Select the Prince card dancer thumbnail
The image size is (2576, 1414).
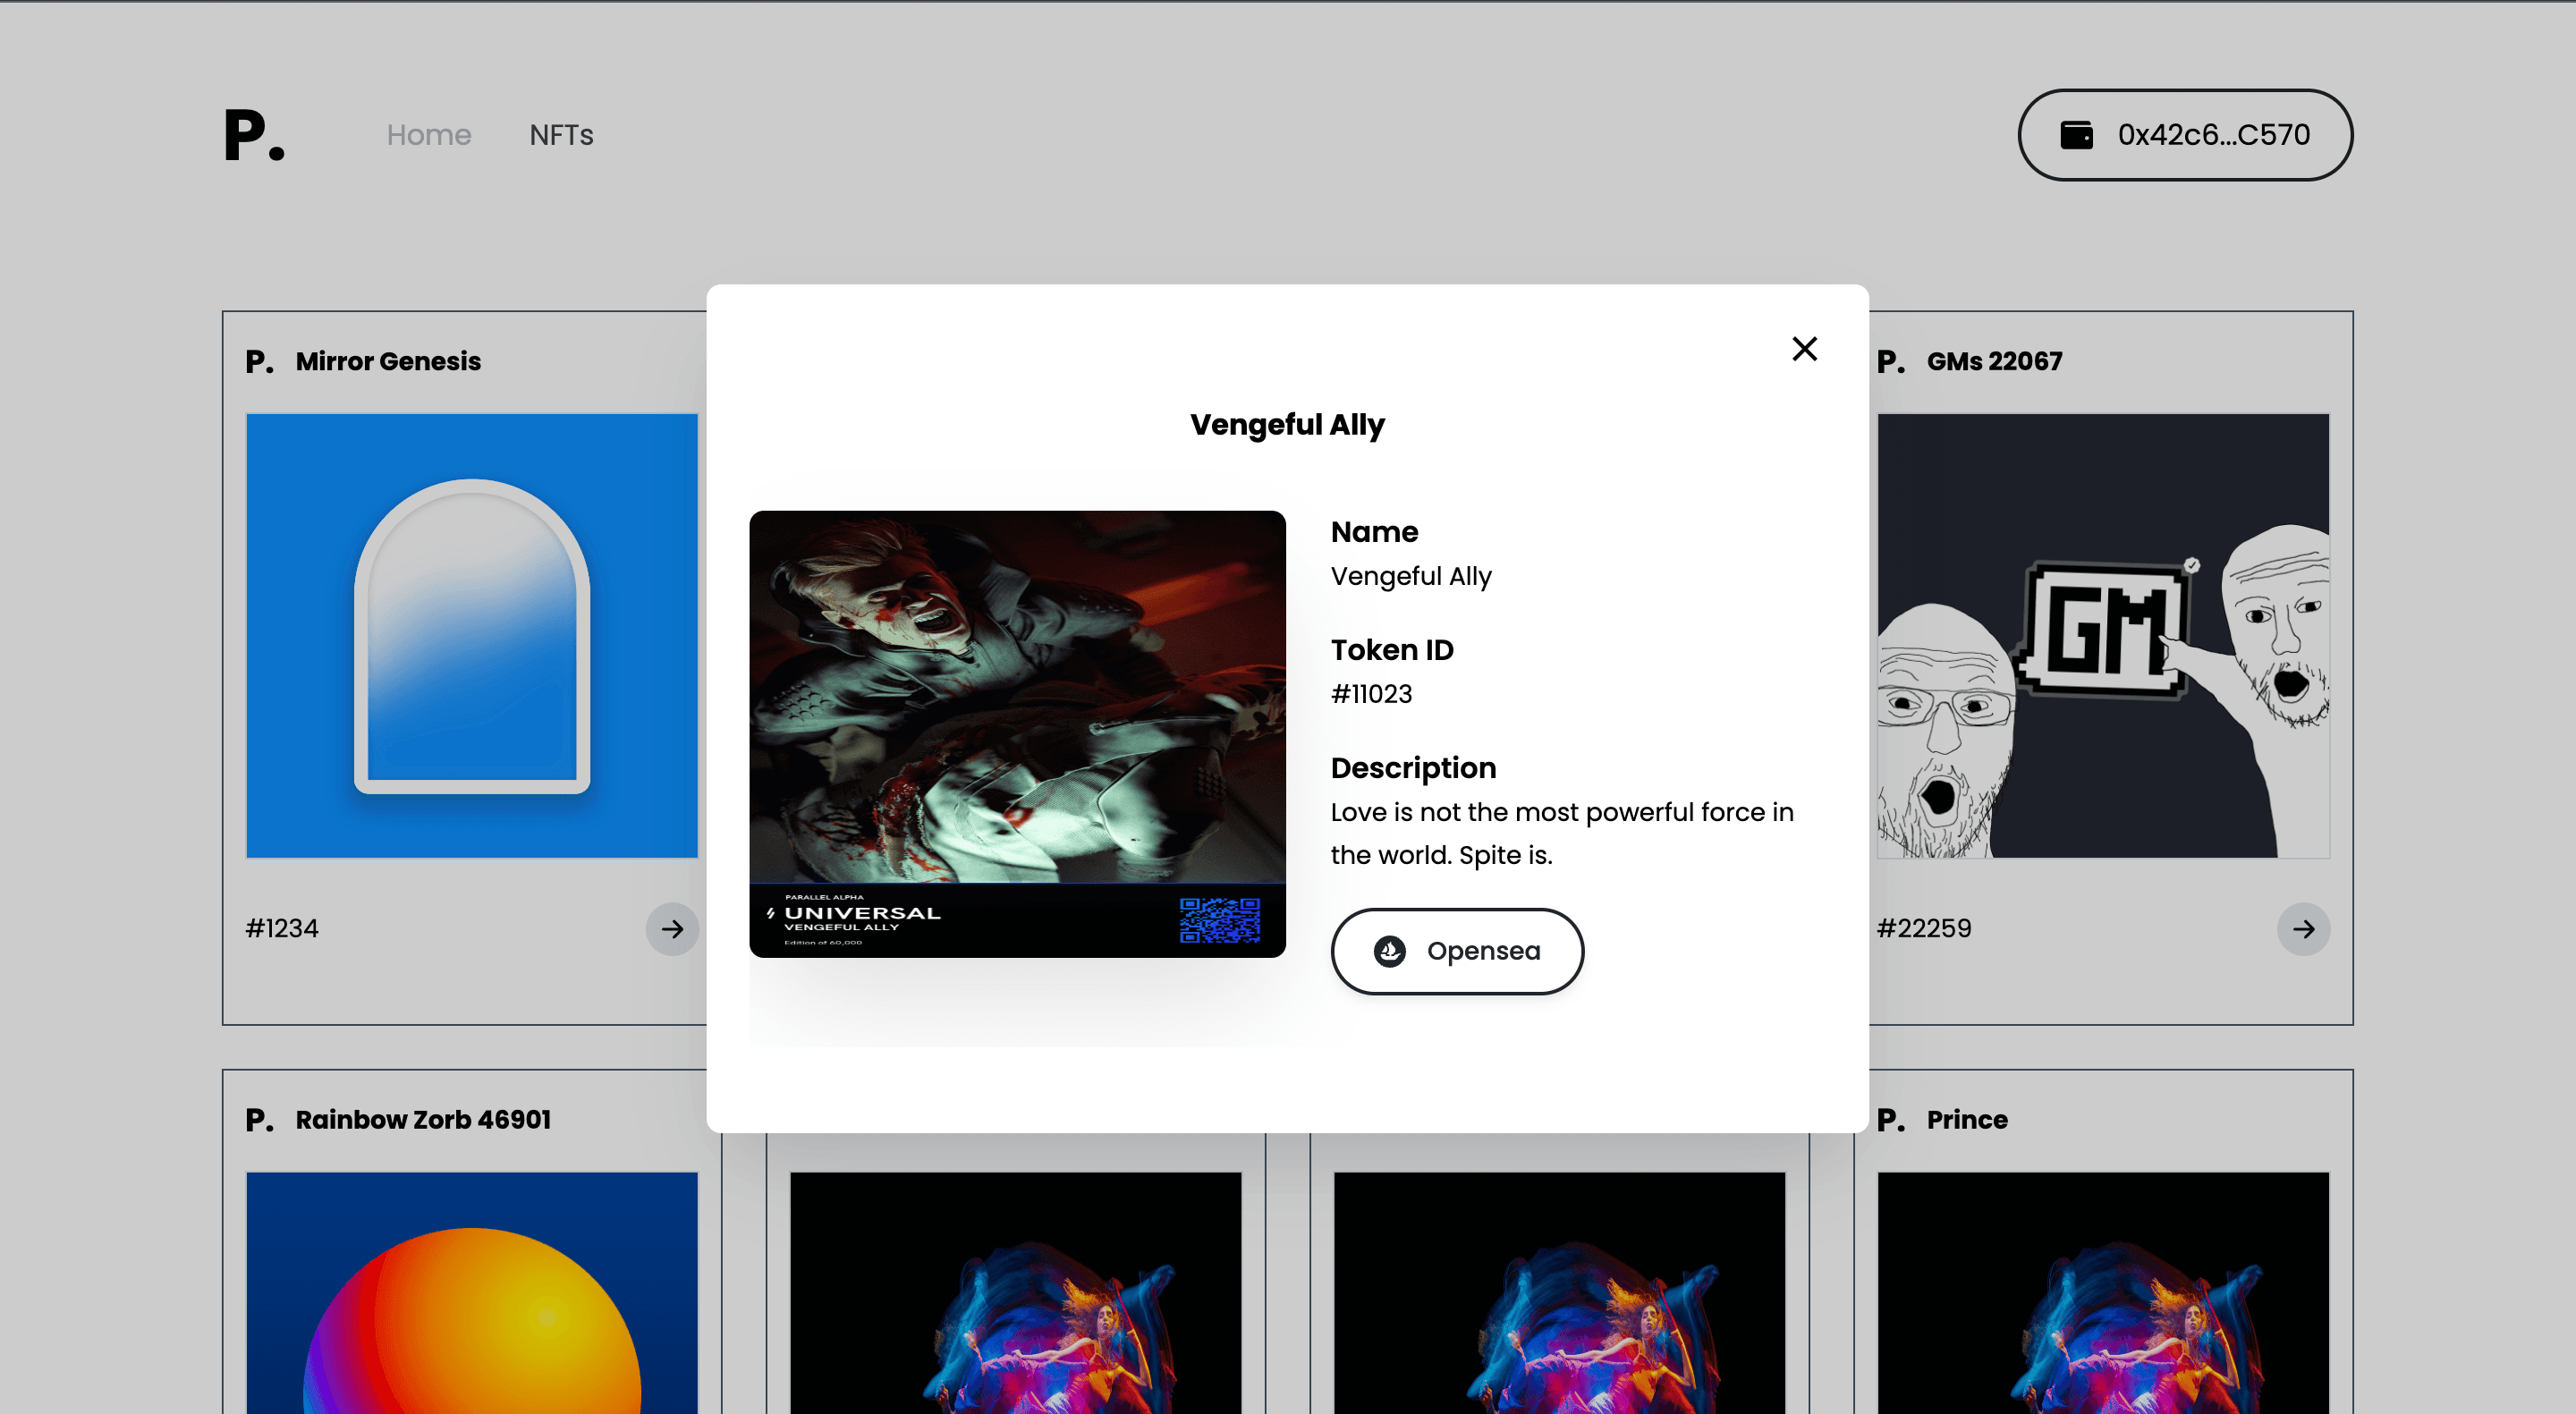(x=2103, y=1293)
